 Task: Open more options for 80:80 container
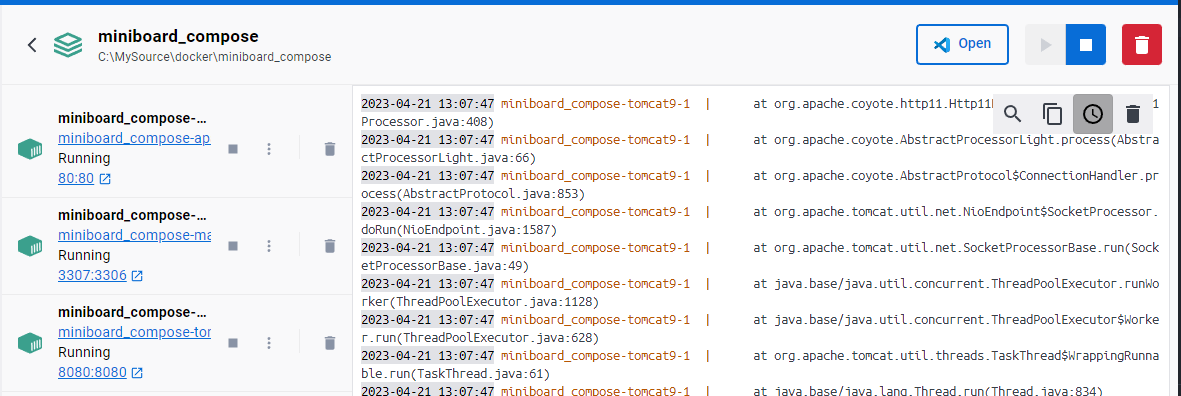(269, 148)
